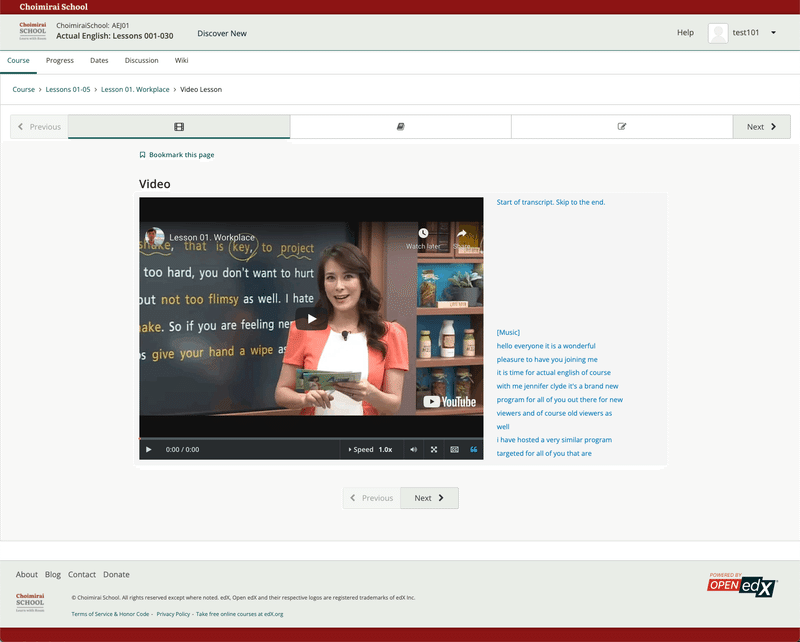Open Discover New in header
The height and width of the screenshot is (642, 800).
coord(222,33)
